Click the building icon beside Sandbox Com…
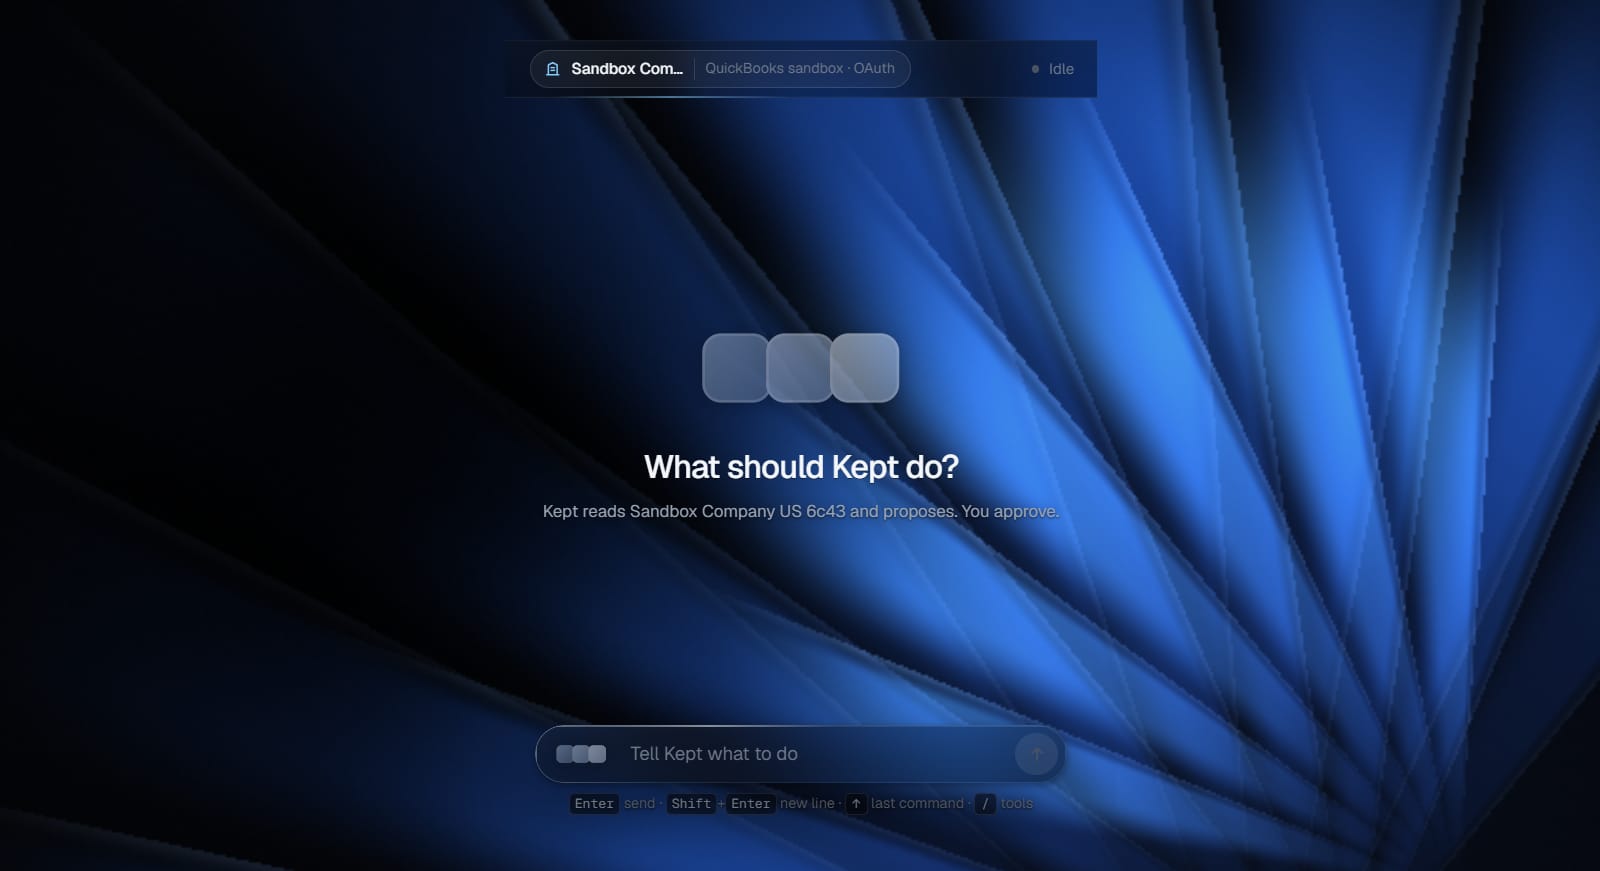 click(x=552, y=69)
